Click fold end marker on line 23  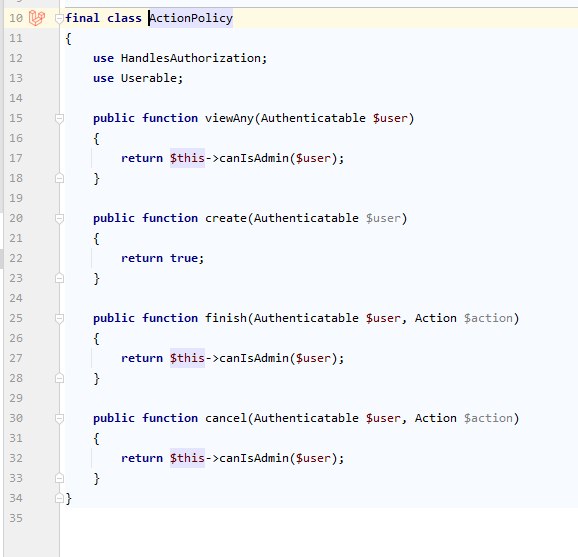click(x=59, y=278)
